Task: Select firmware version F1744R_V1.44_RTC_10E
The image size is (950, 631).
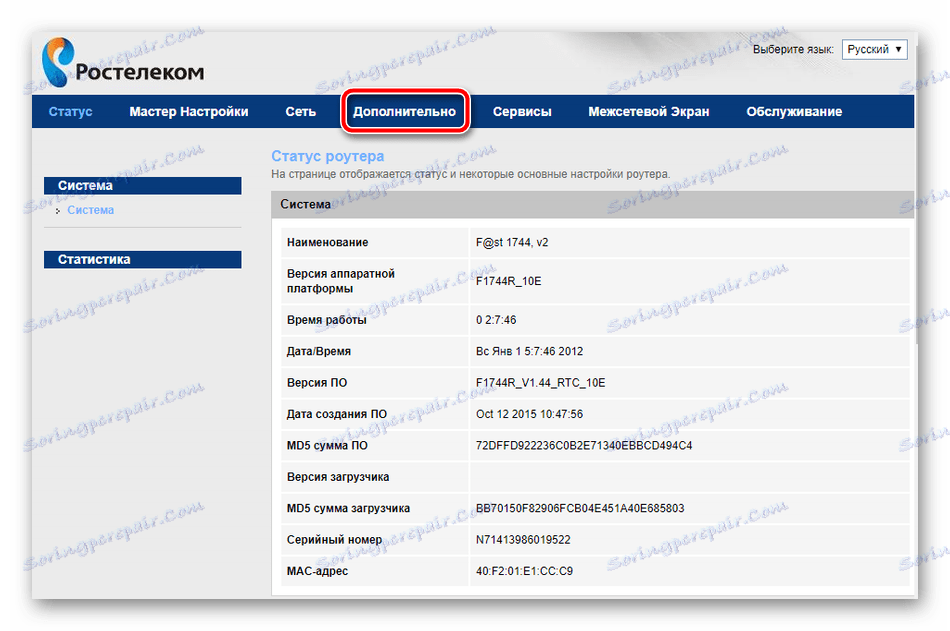Action: pyautogui.click(x=540, y=383)
